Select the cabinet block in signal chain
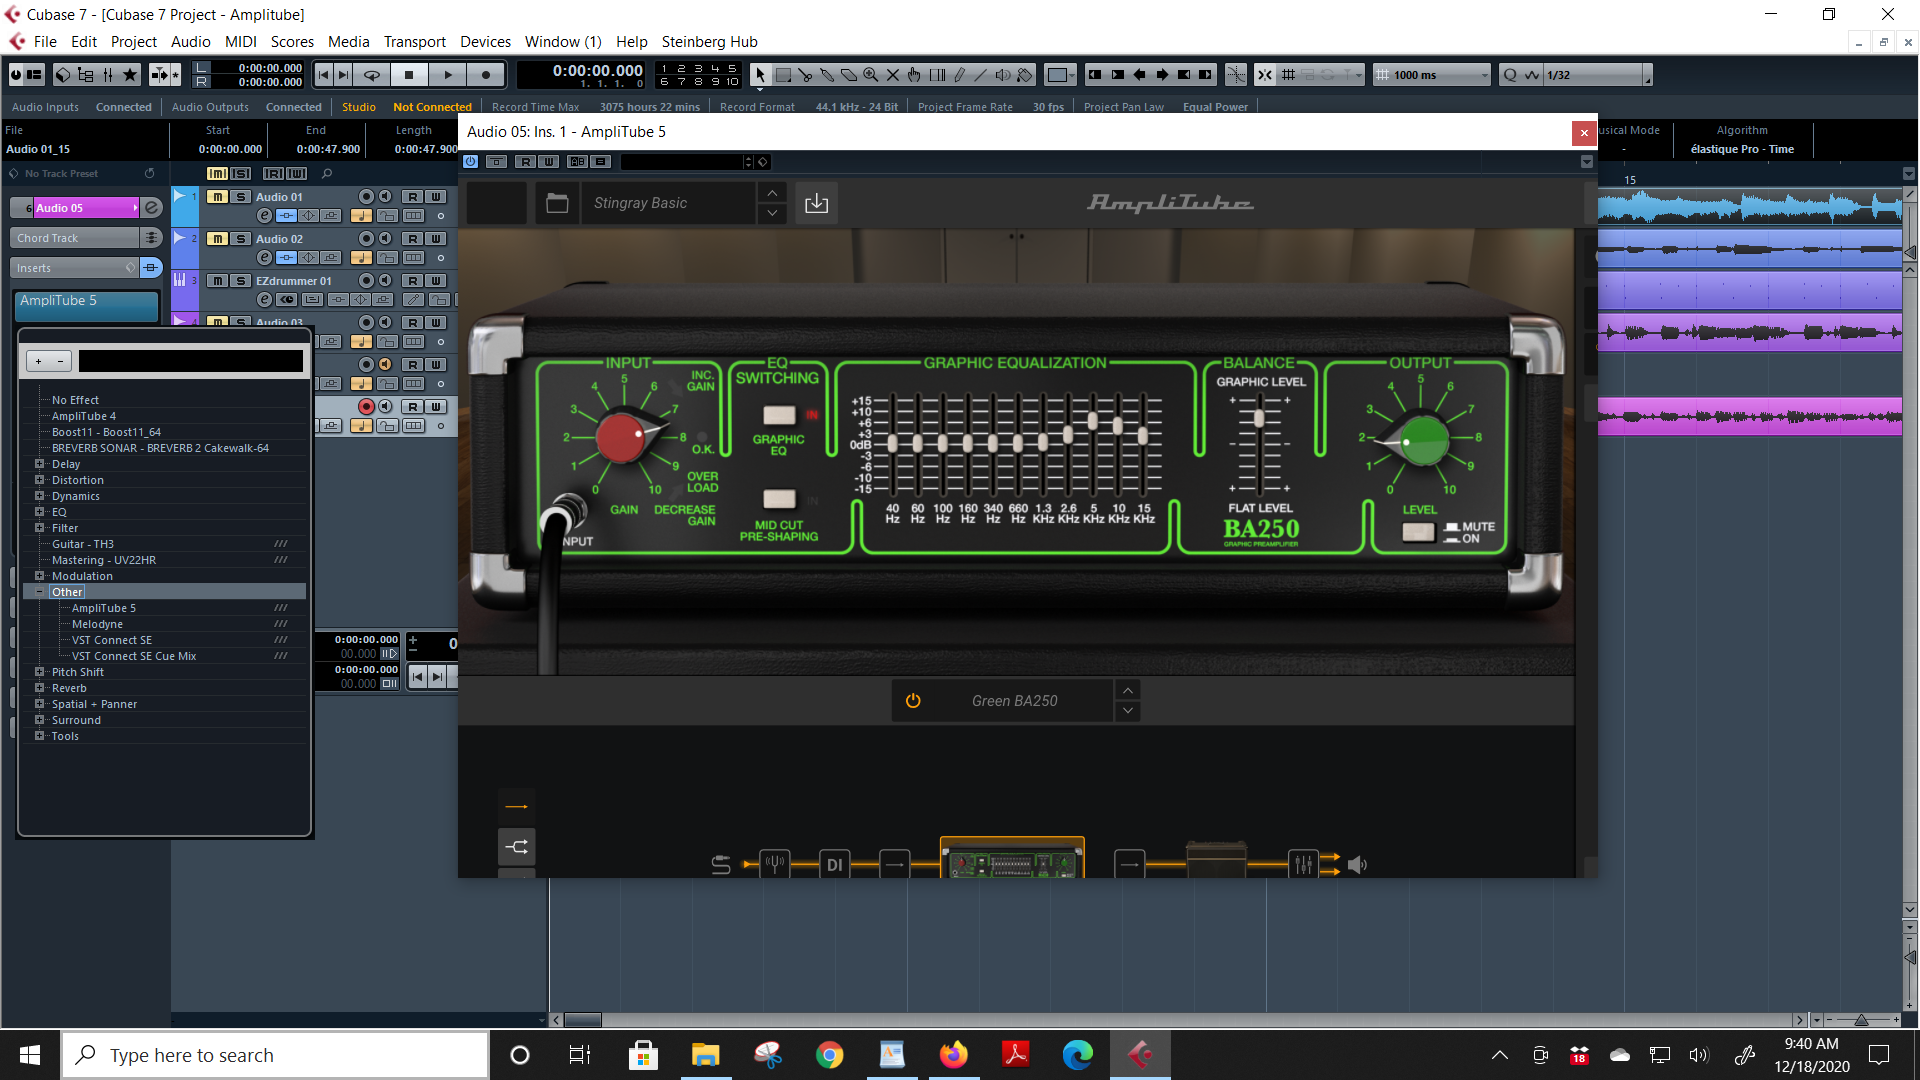 (x=1216, y=860)
